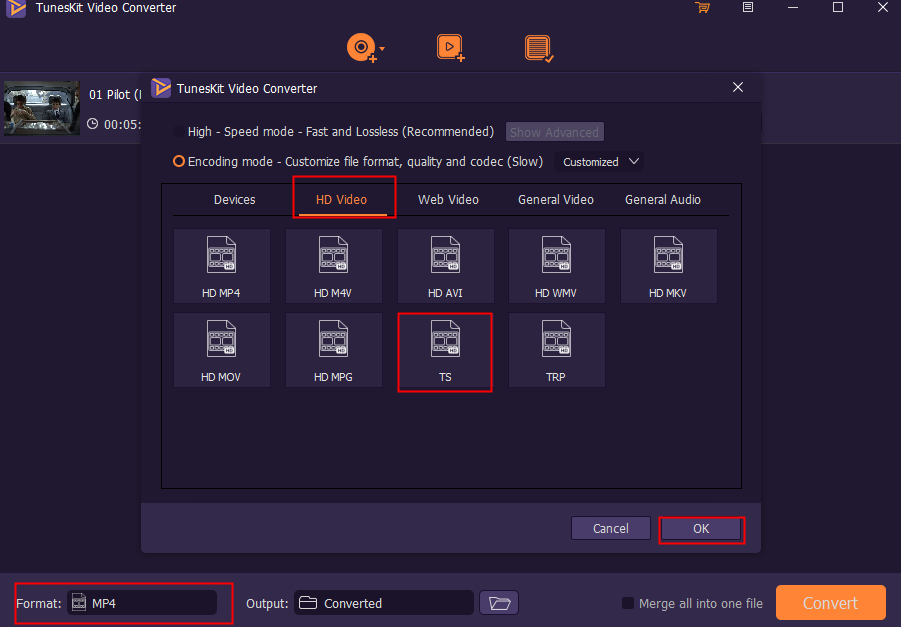Switch to the Devices tab
The width and height of the screenshot is (901, 627).
point(234,199)
